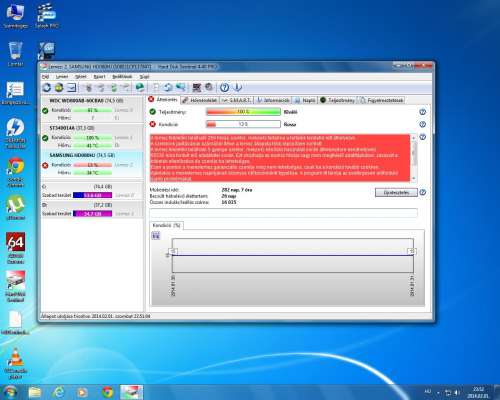Switch to the Napló tab

(x=305, y=100)
